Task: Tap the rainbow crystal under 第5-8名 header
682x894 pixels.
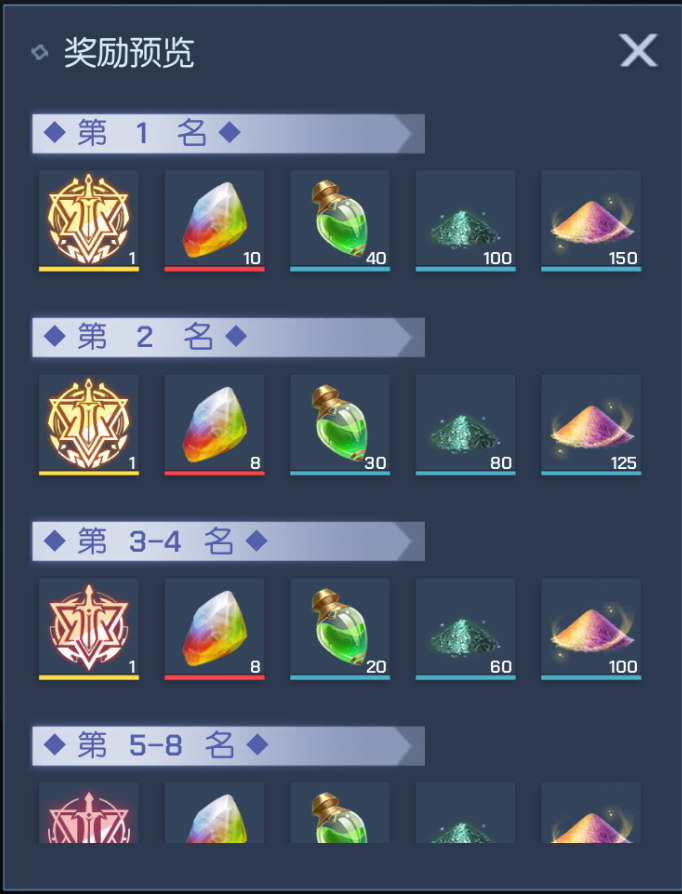Action: coord(214,812)
